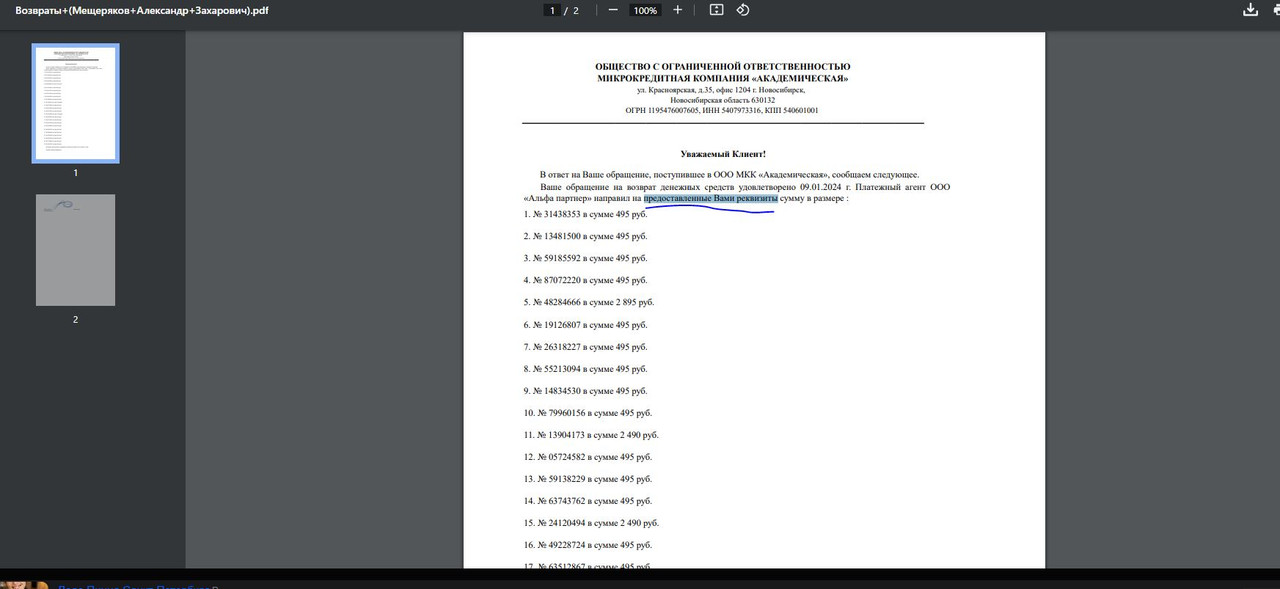Click the 100% zoom level field
The image size is (1280, 589).
click(645, 10)
